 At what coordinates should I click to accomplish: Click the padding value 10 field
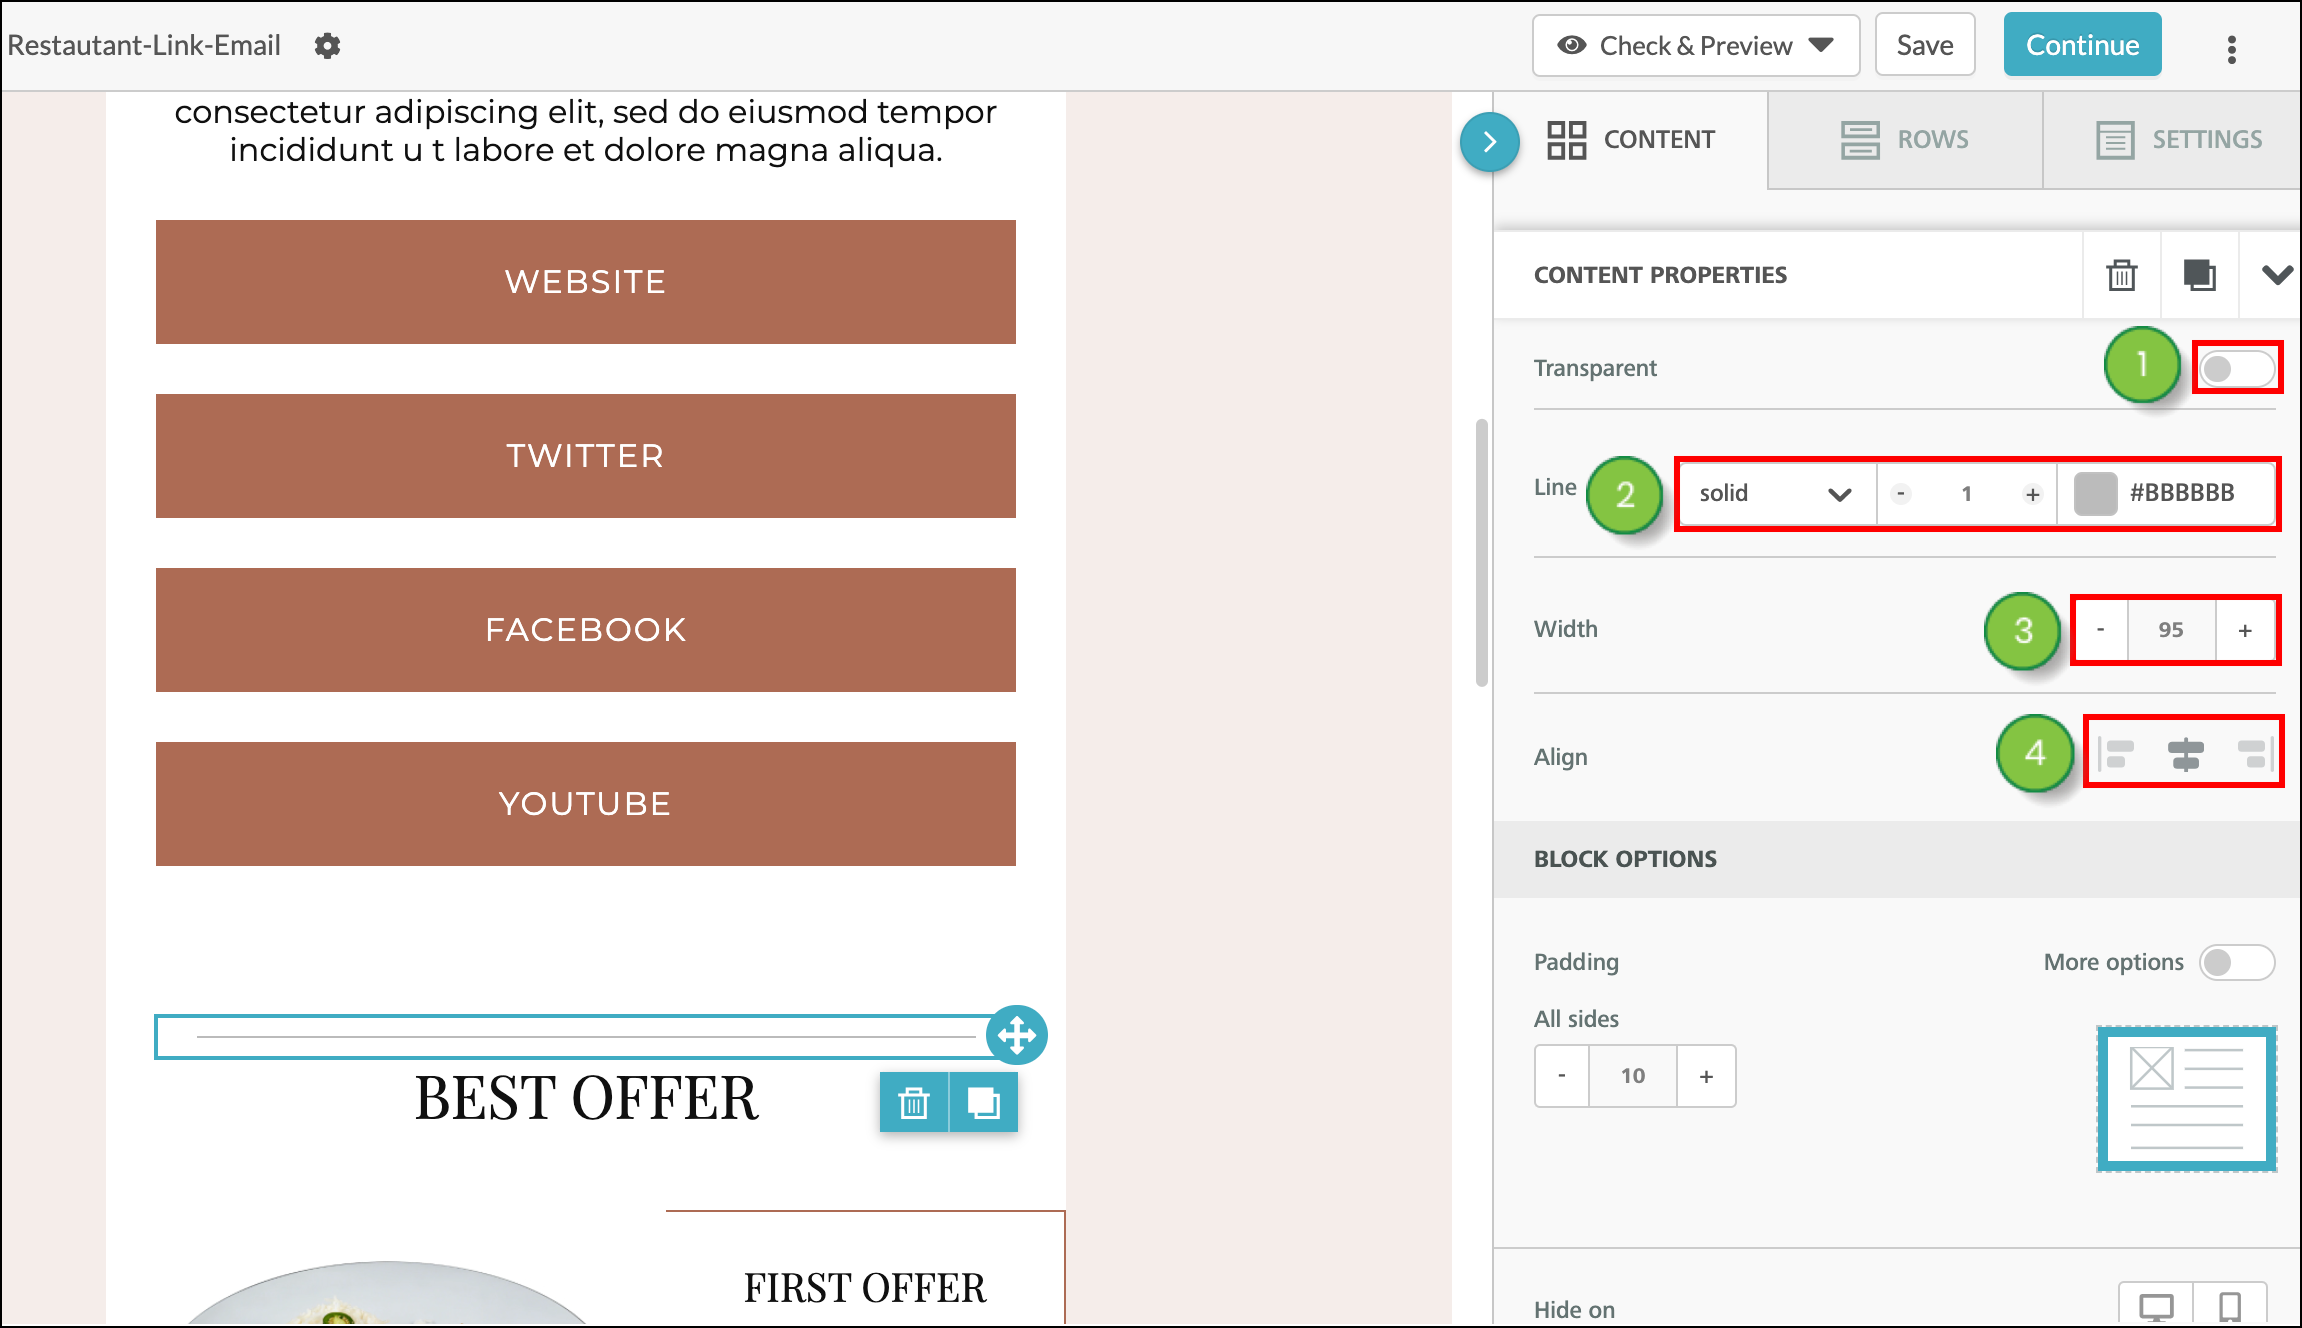click(1632, 1076)
